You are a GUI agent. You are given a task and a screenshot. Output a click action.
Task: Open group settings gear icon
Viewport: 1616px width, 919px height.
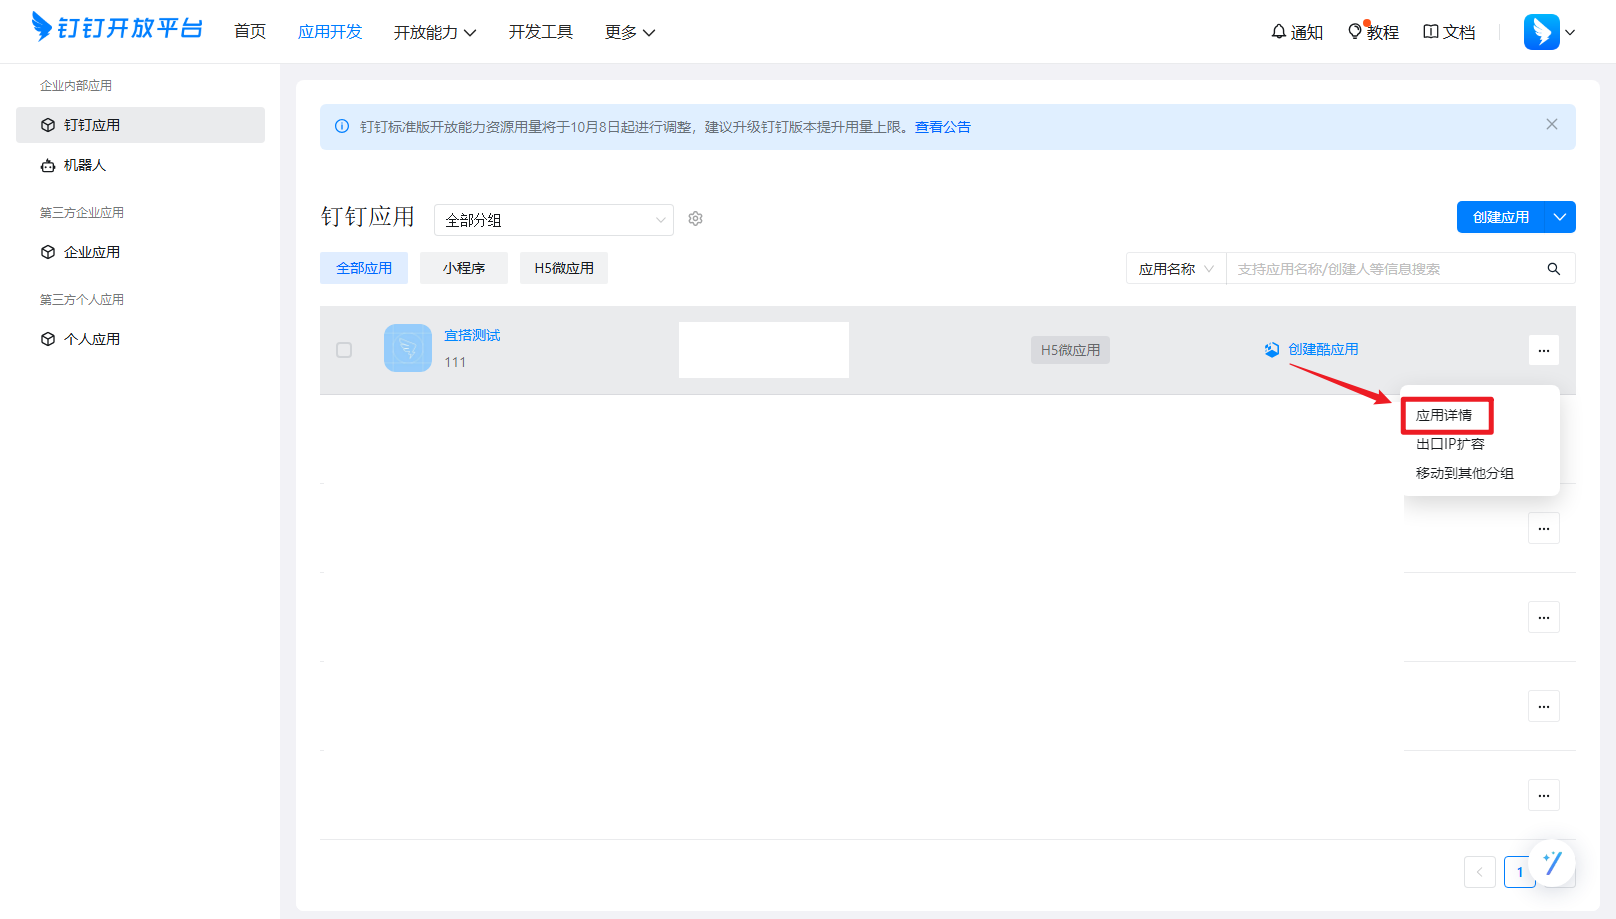[x=696, y=218]
